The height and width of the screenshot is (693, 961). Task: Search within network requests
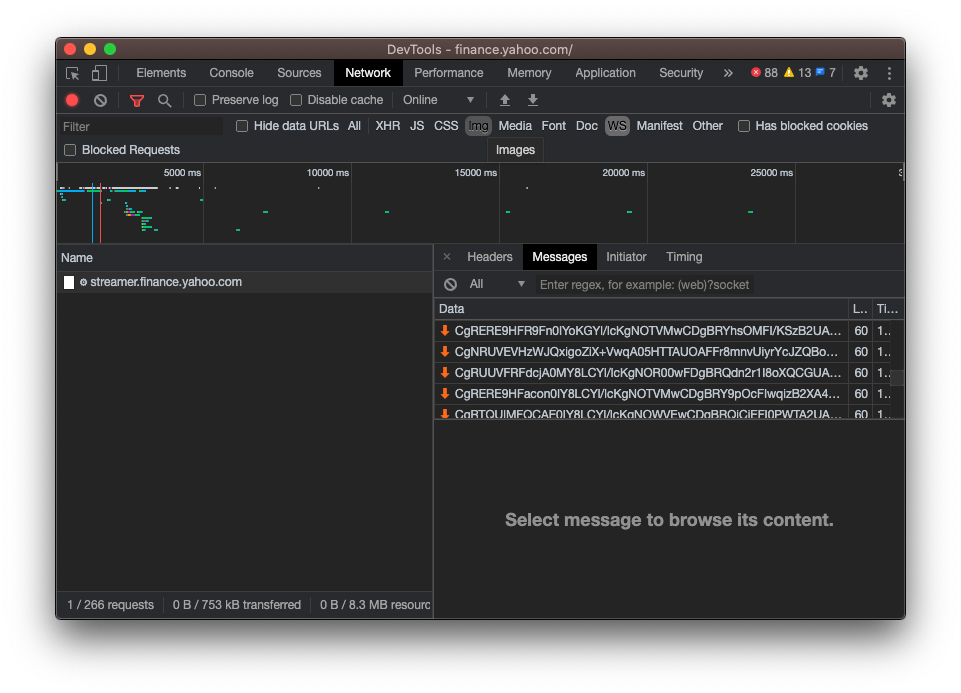click(164, 100)
